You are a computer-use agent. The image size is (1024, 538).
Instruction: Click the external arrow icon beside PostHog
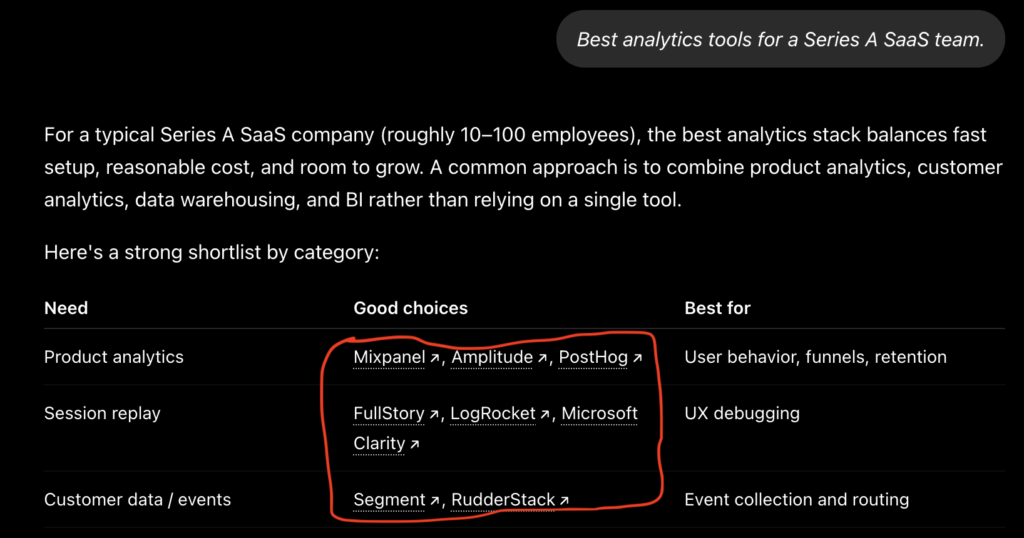(637, 358)
